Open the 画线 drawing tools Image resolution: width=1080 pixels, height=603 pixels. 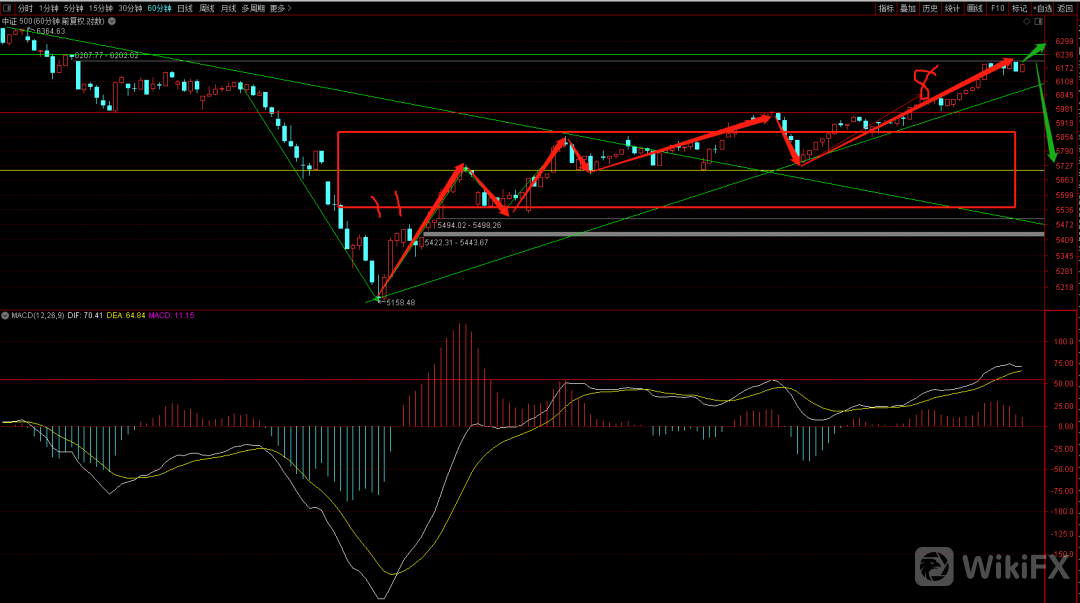click(x=975, y=8)
